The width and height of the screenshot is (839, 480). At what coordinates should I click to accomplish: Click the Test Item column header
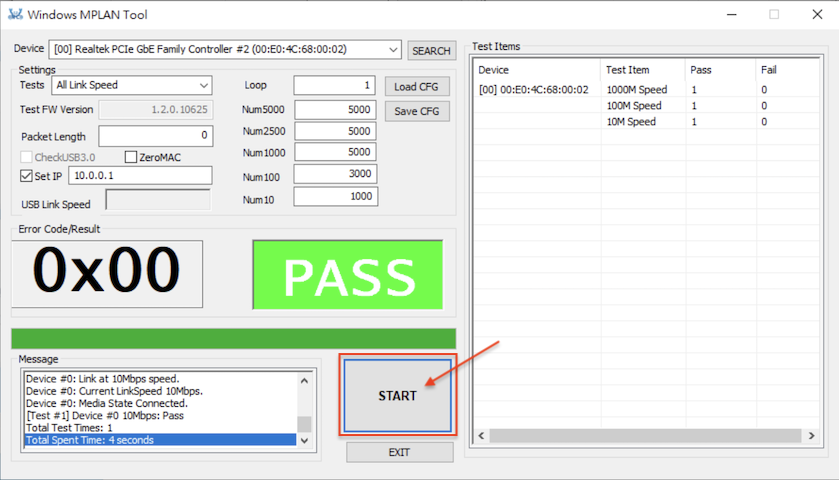pyautogui.click(x=643, y=70)
